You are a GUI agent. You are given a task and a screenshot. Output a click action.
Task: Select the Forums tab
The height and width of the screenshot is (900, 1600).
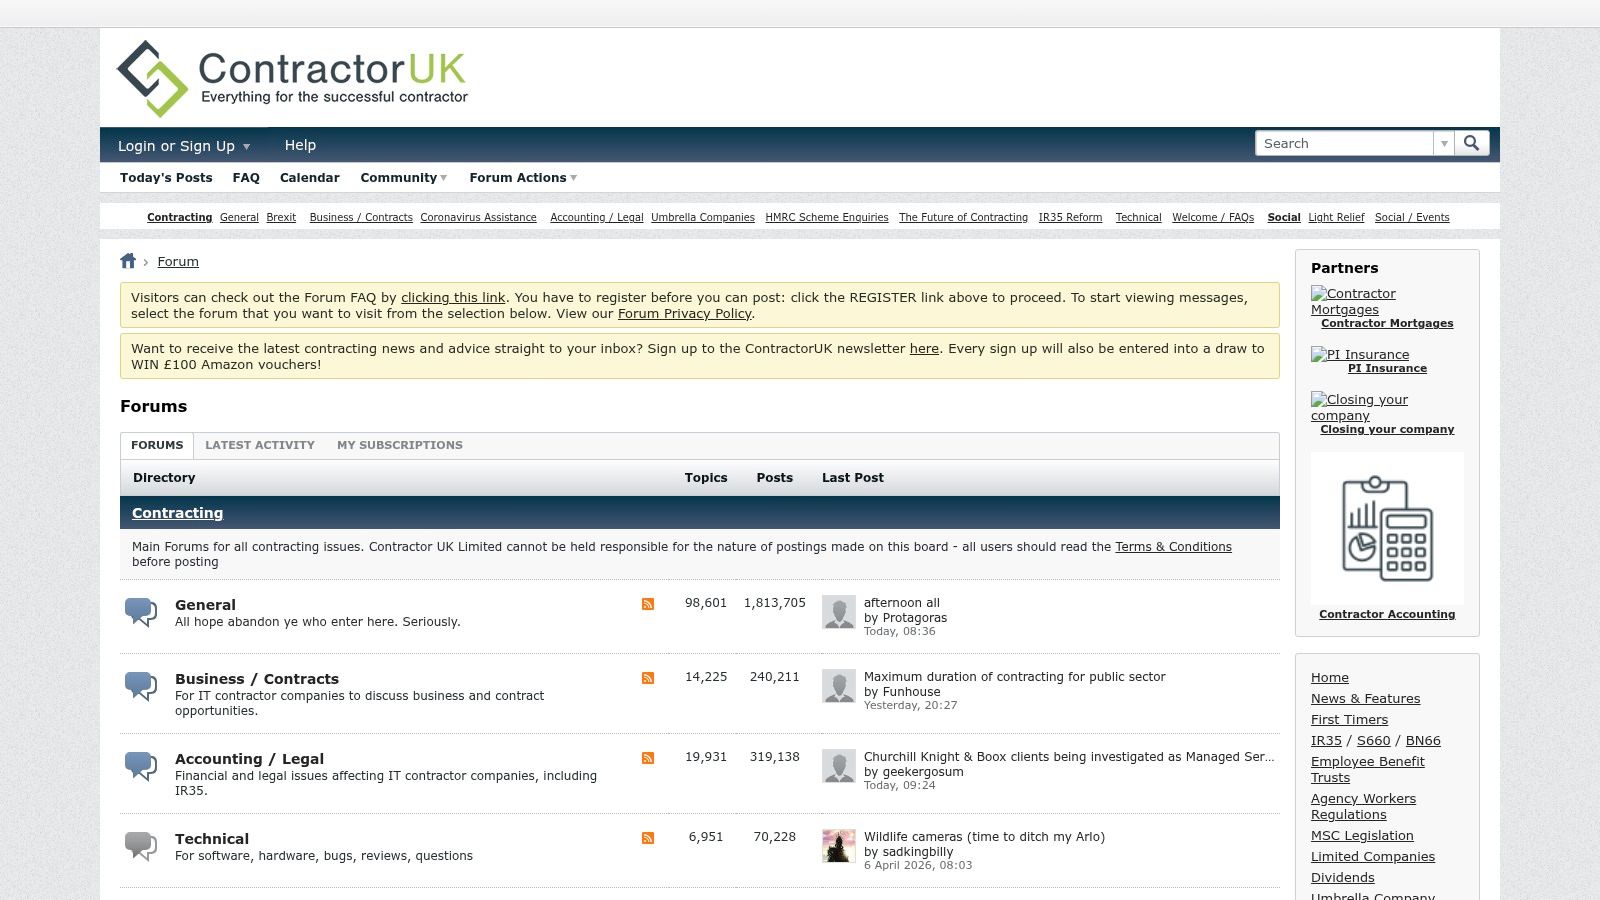(x=157, y=445)
